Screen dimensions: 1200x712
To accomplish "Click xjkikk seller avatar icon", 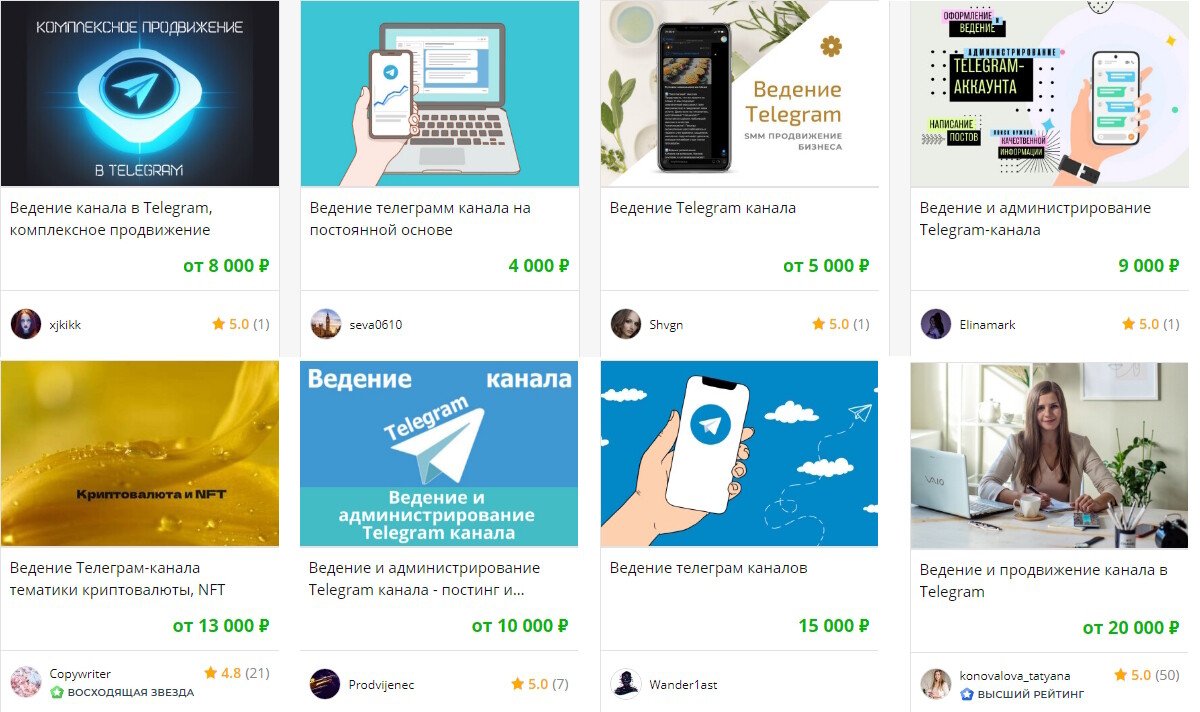I will point(26,324).
